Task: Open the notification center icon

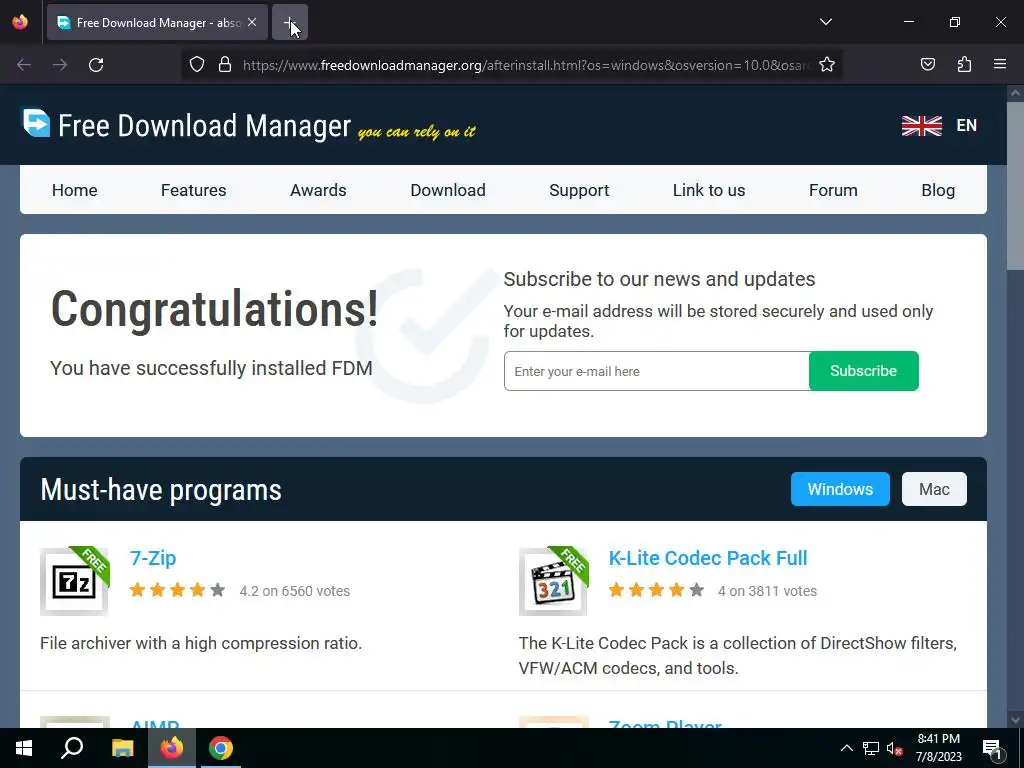Action: [992, 748]
